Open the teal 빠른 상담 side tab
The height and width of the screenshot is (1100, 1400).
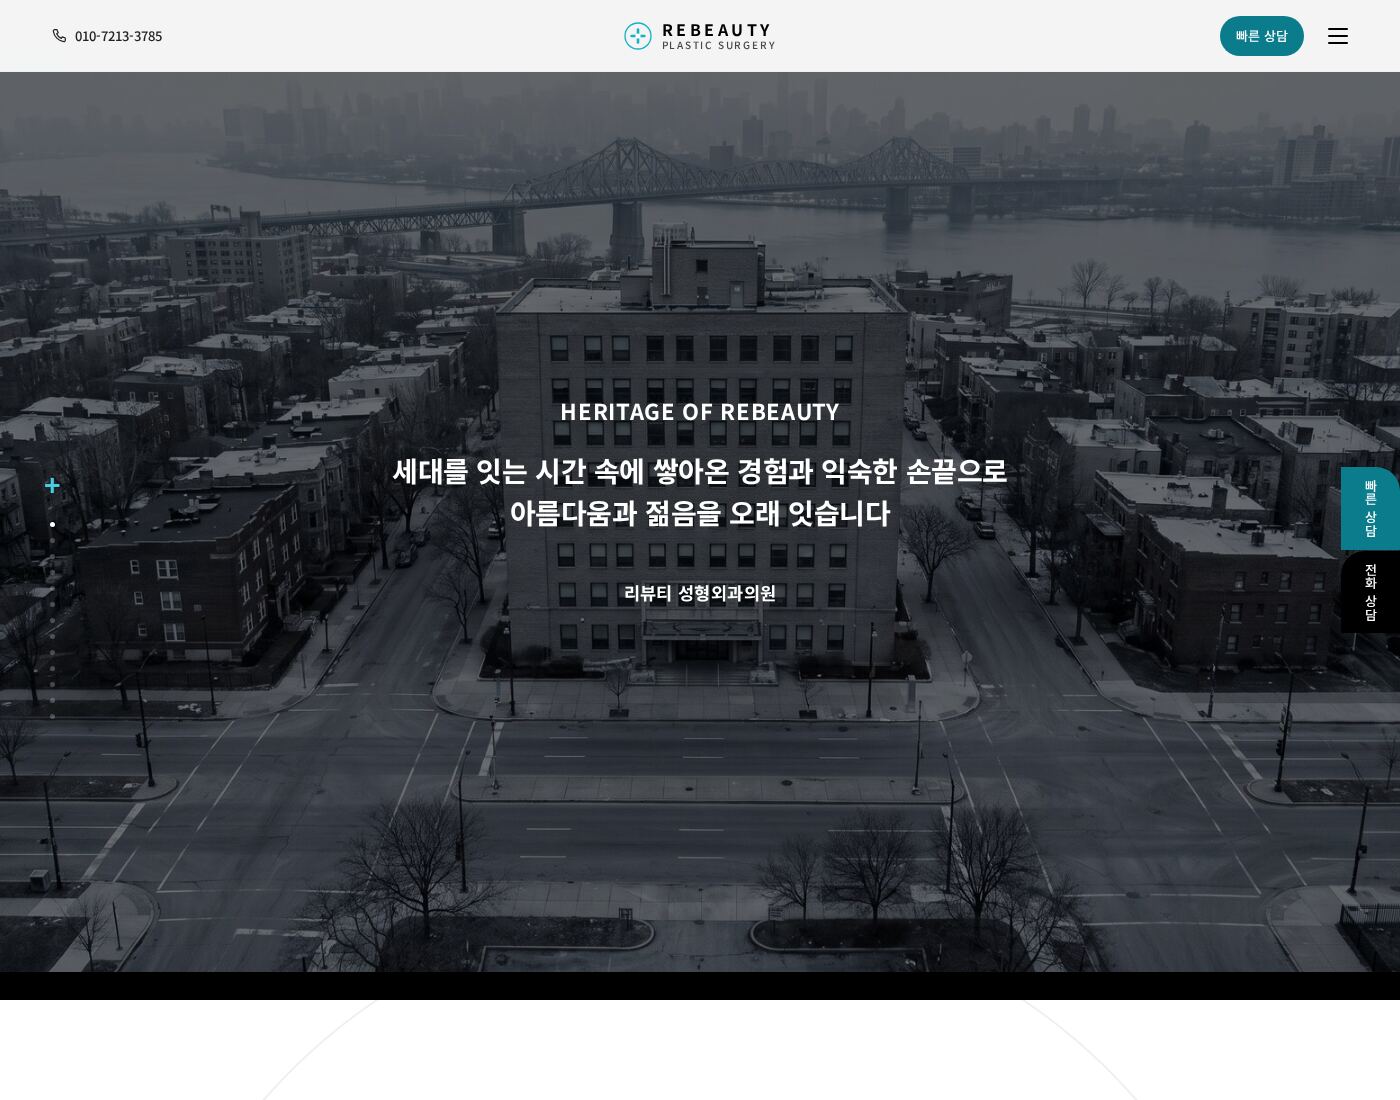(1370, 508)
